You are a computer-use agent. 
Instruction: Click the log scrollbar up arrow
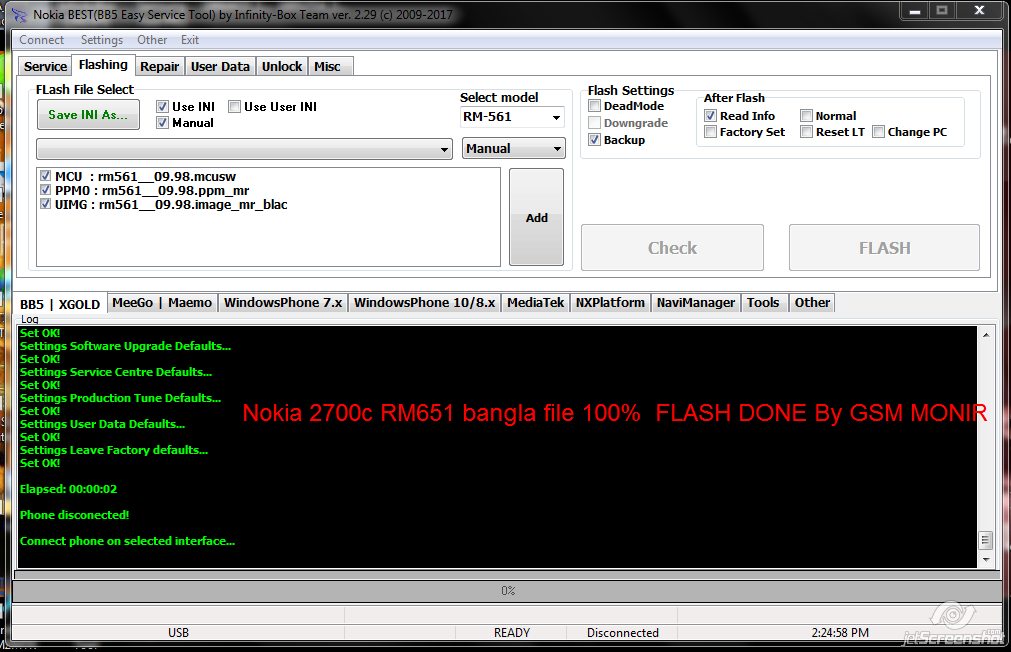tap(986, 335)
